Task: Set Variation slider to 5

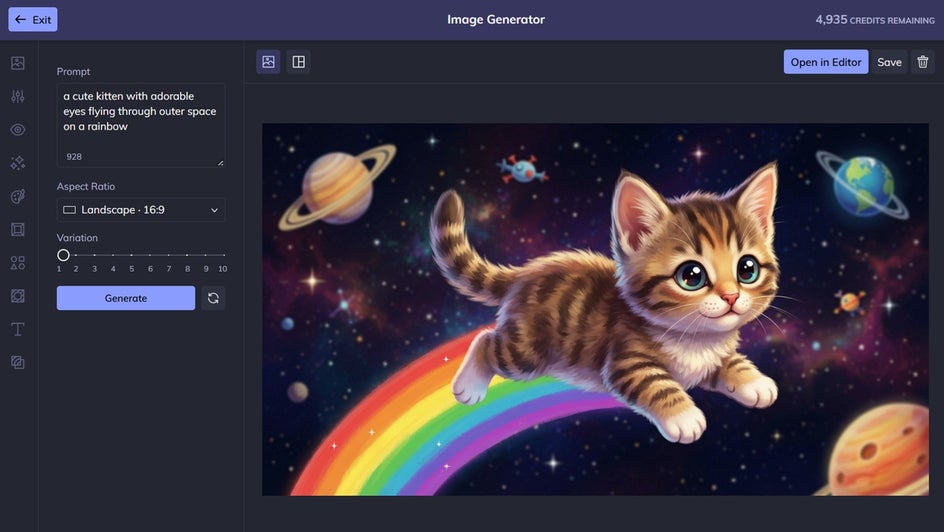Action: (131, 255)
